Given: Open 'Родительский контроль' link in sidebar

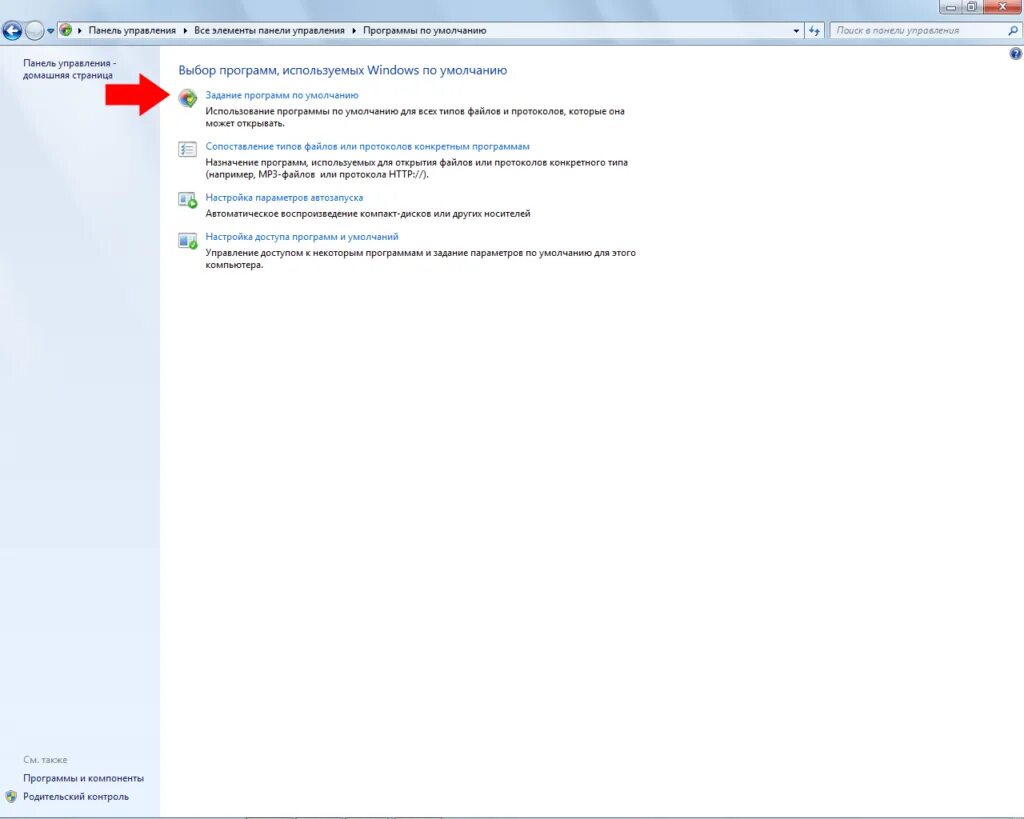Looking at the screenshot, I should (x=76, y=796).
